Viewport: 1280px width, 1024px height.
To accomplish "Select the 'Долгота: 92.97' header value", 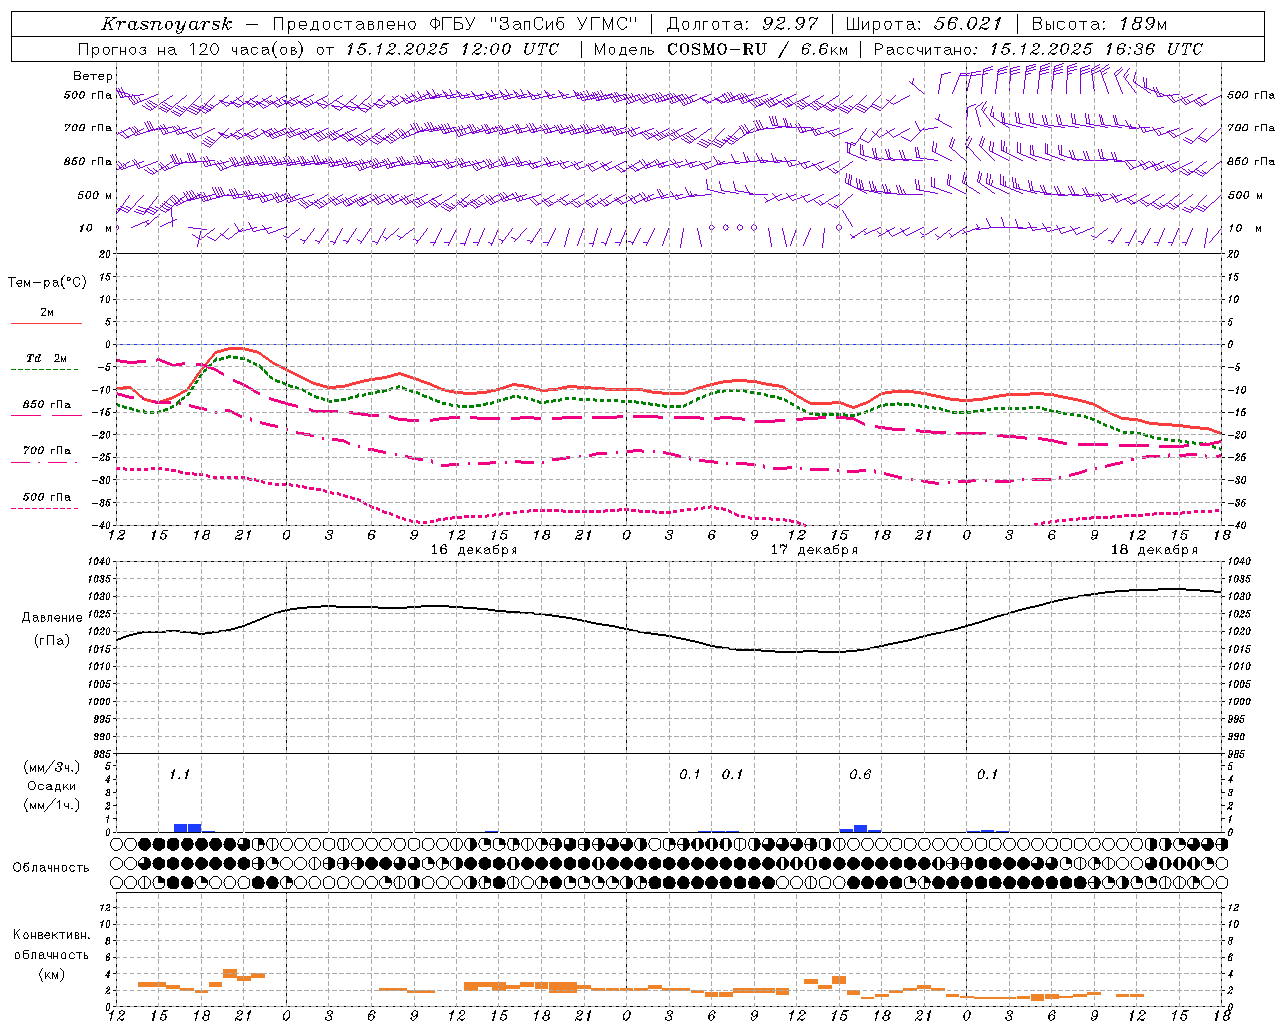I will 742,24.
